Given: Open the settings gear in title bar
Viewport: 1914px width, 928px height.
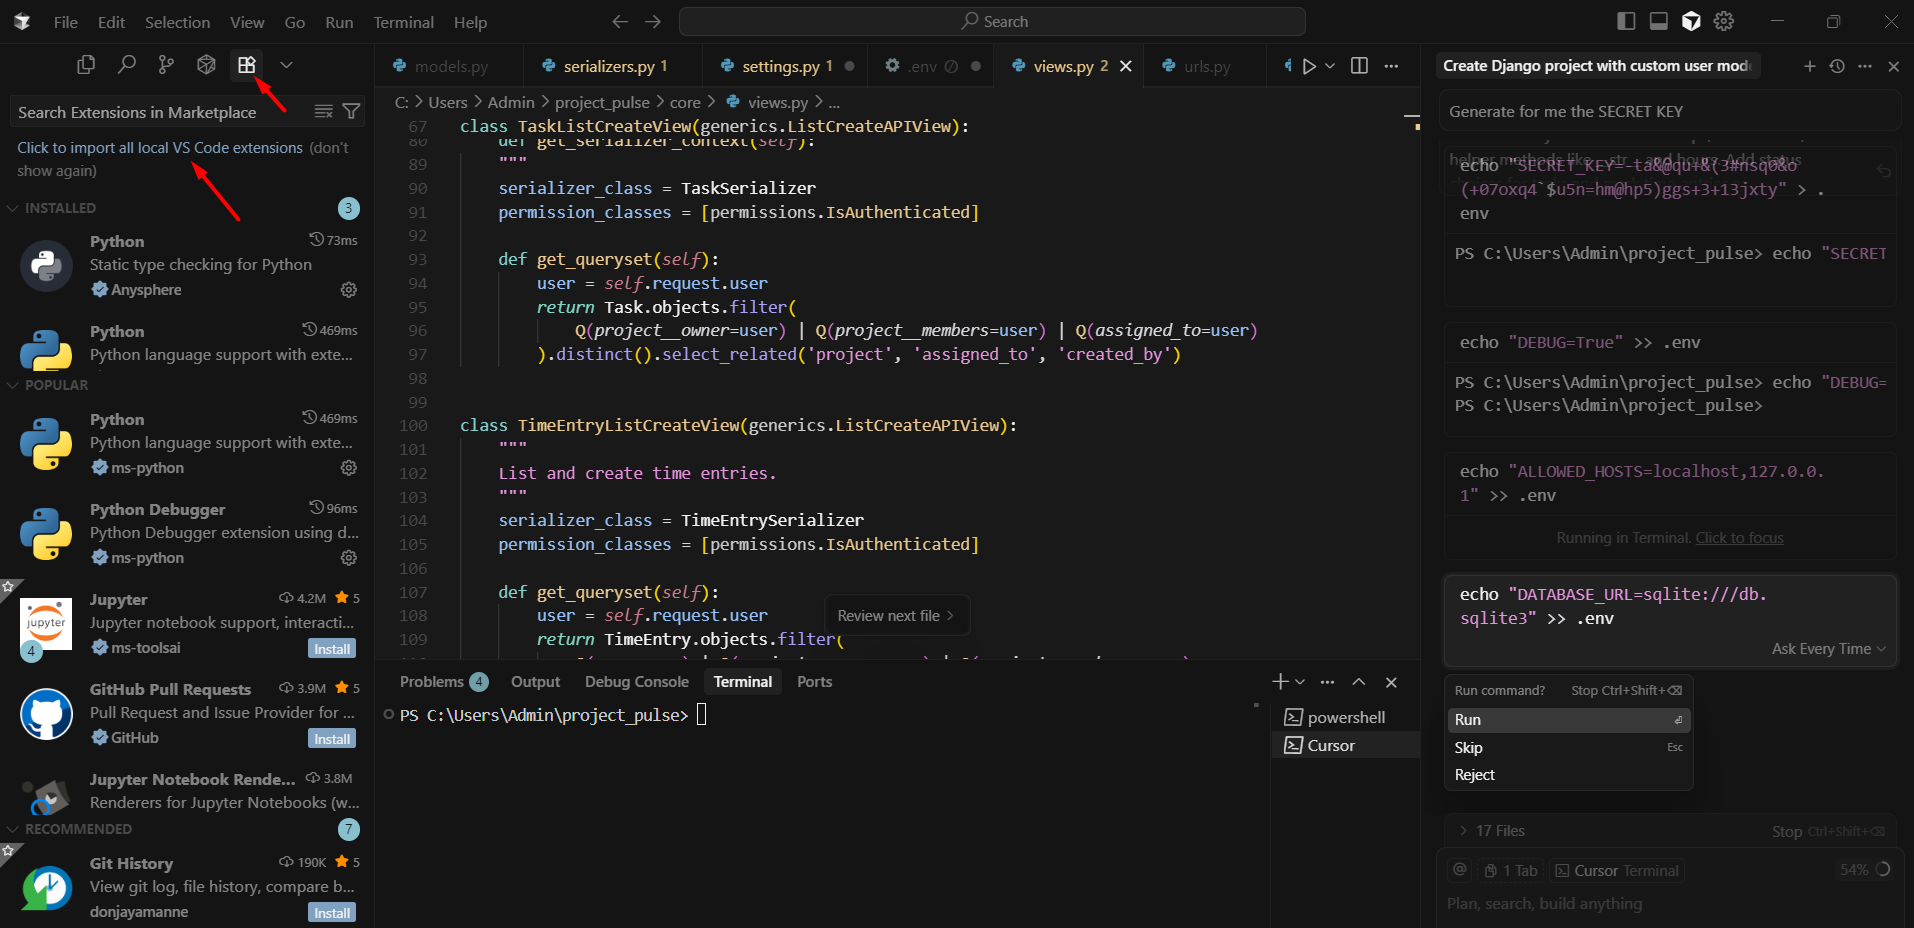Looking at the screenshot, I should click(1724, 21).
